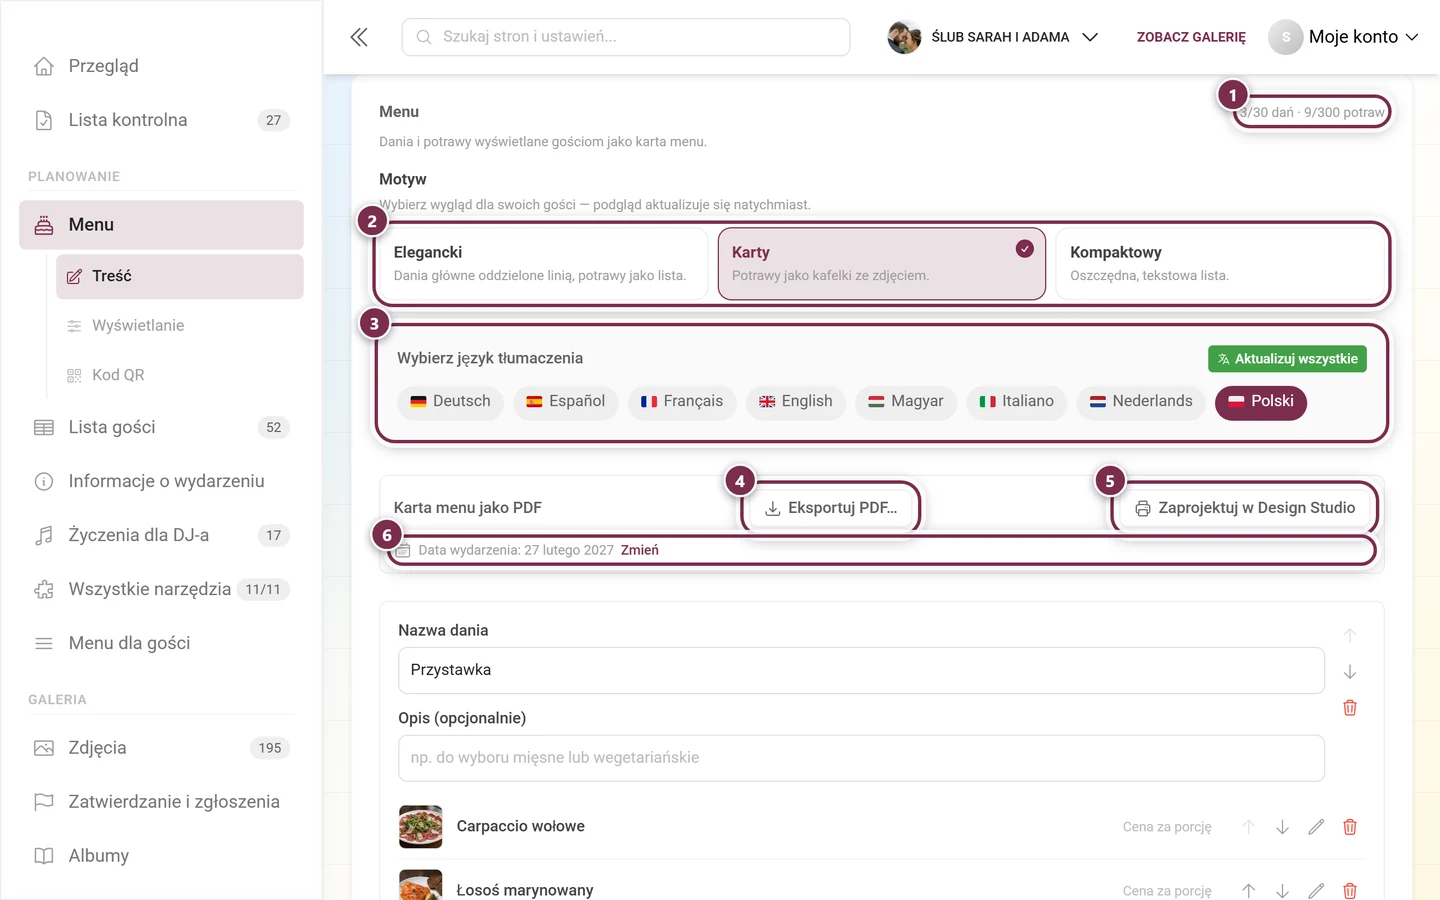Image resolution: width=1440 pixels, height=900 pixels.
Task: Collapse the Menu section in sidebar
Action: click(x=161, y=225)
